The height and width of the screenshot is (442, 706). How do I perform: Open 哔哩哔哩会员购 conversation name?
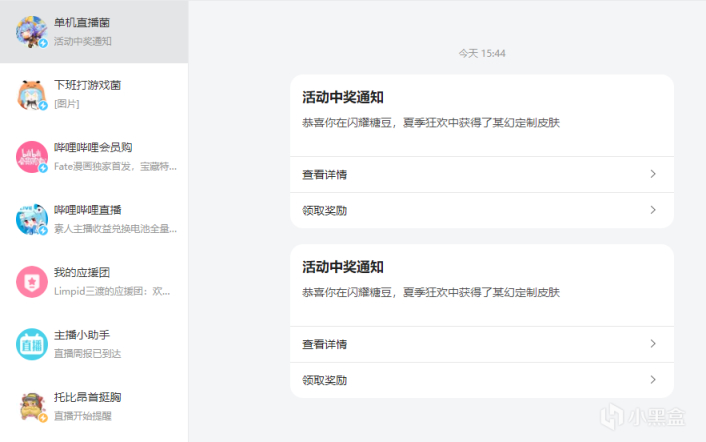point(93,148)
